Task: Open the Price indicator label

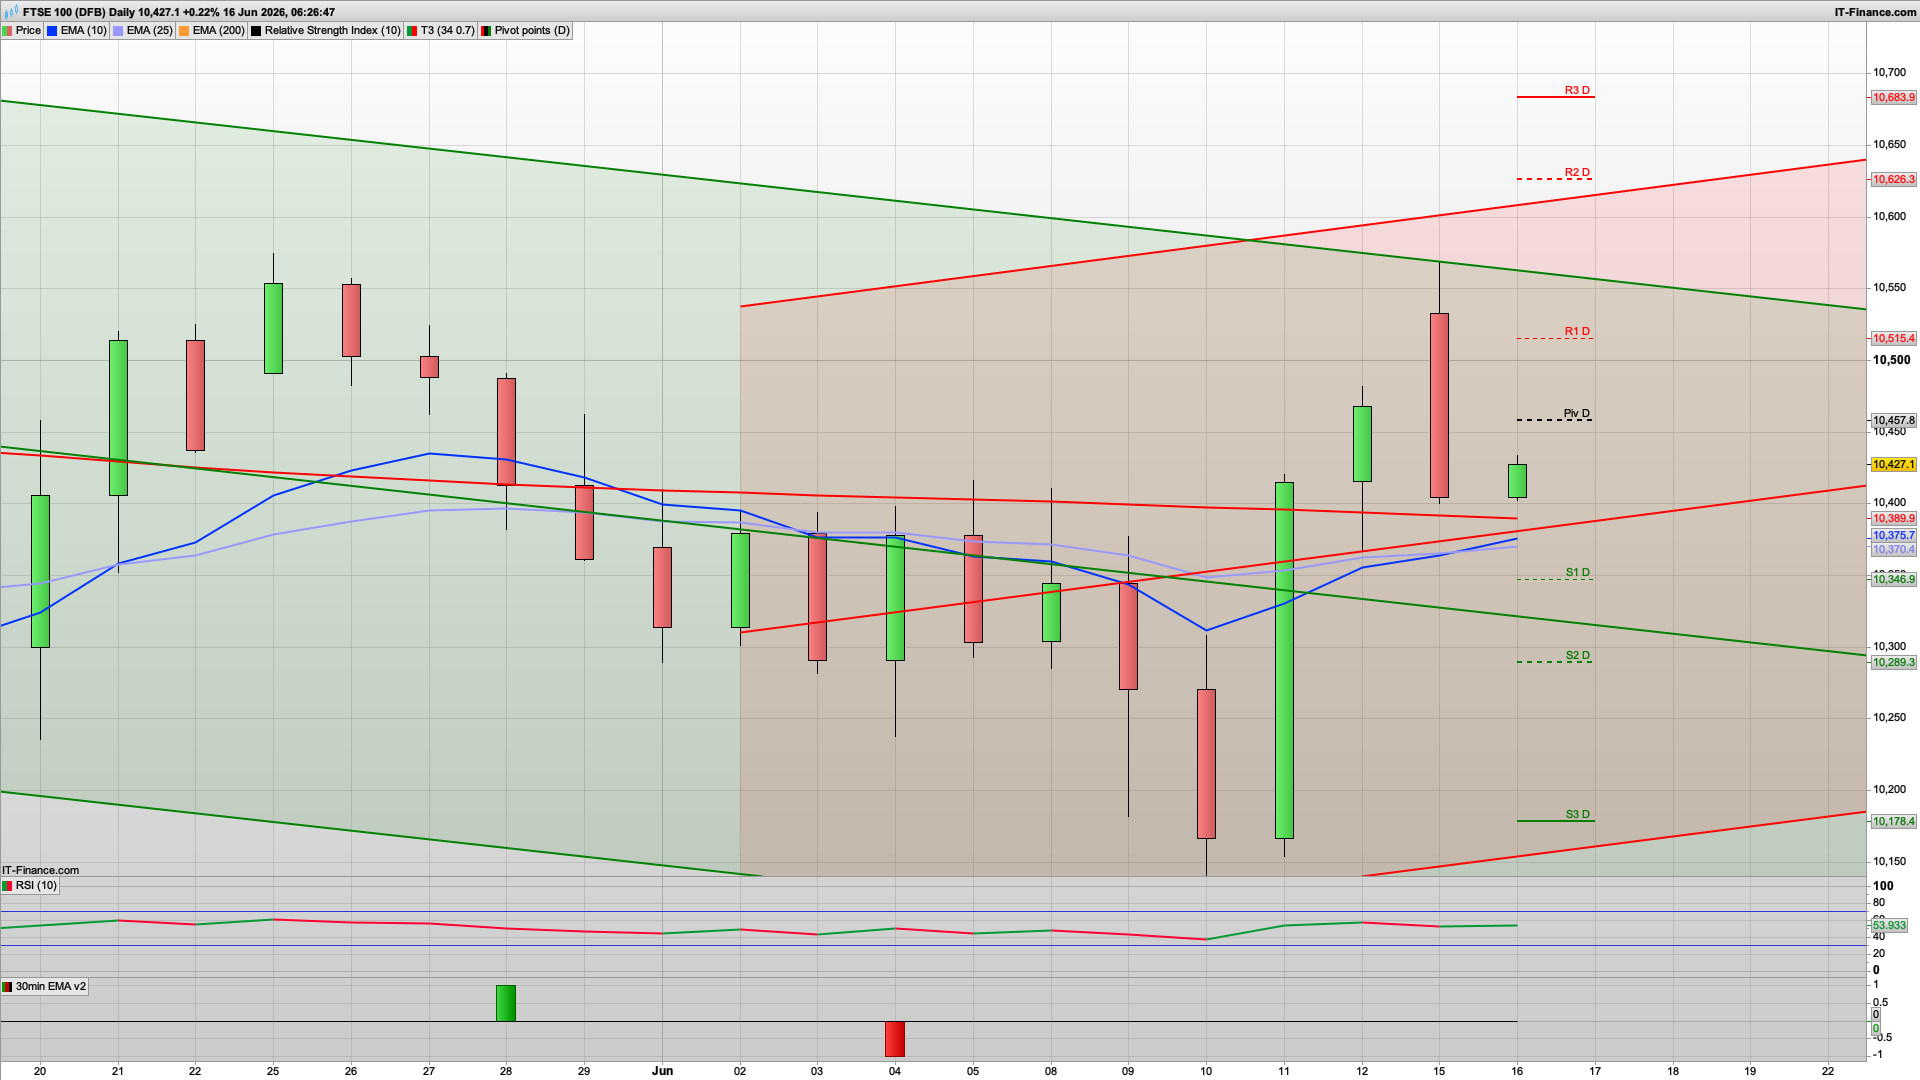Action: [28, 31]
